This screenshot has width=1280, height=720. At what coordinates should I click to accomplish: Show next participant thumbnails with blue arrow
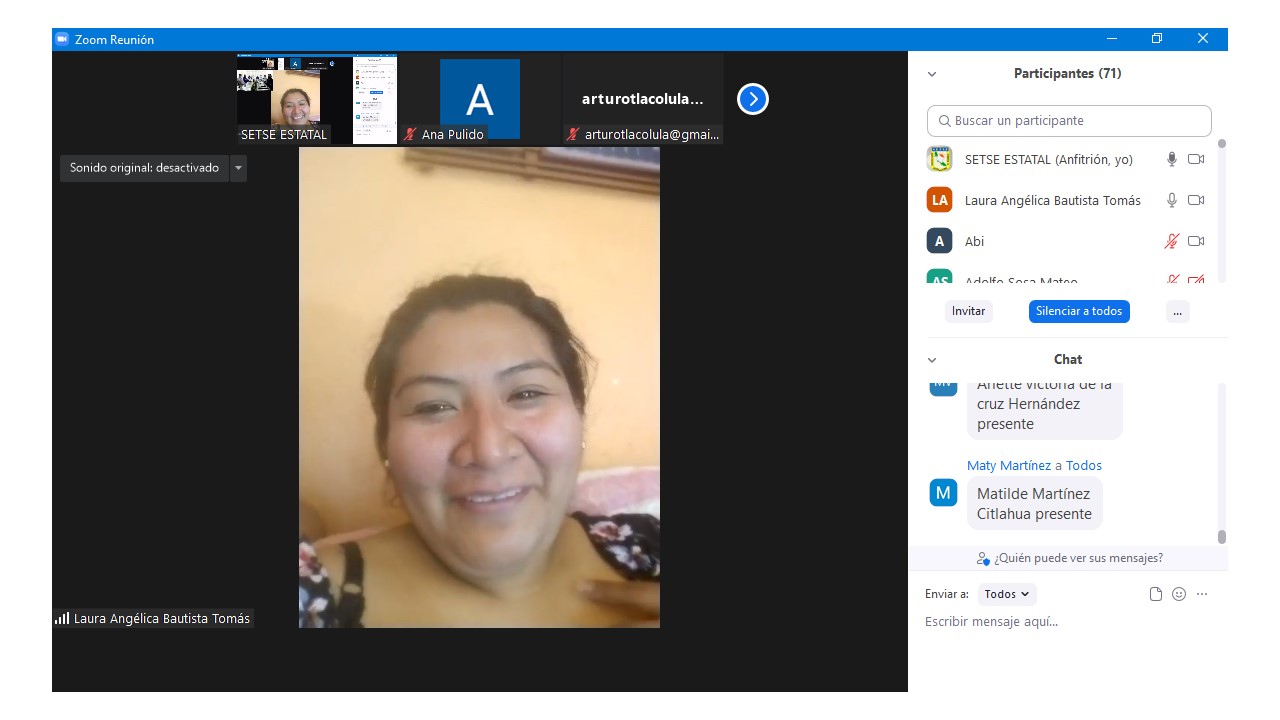(x=753, y=99)
